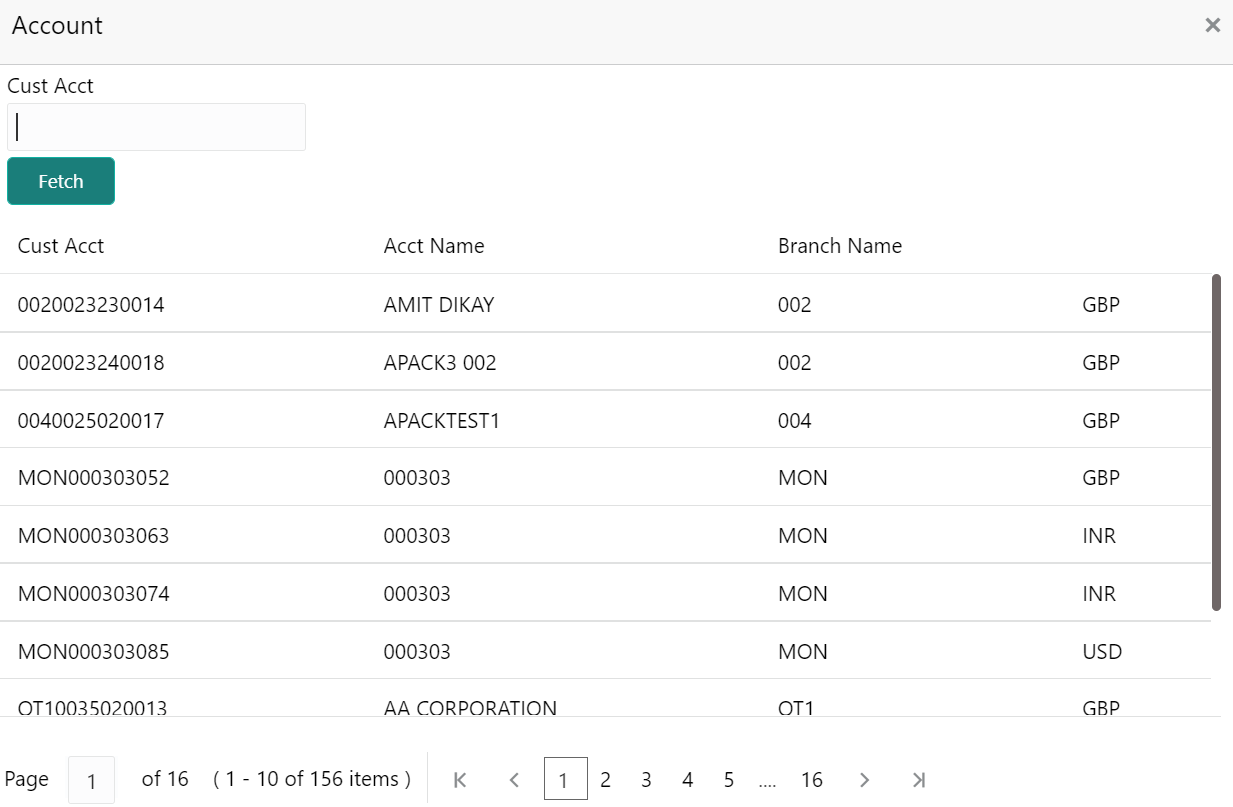
Task: Select account MON000303052
Action: 94,478
